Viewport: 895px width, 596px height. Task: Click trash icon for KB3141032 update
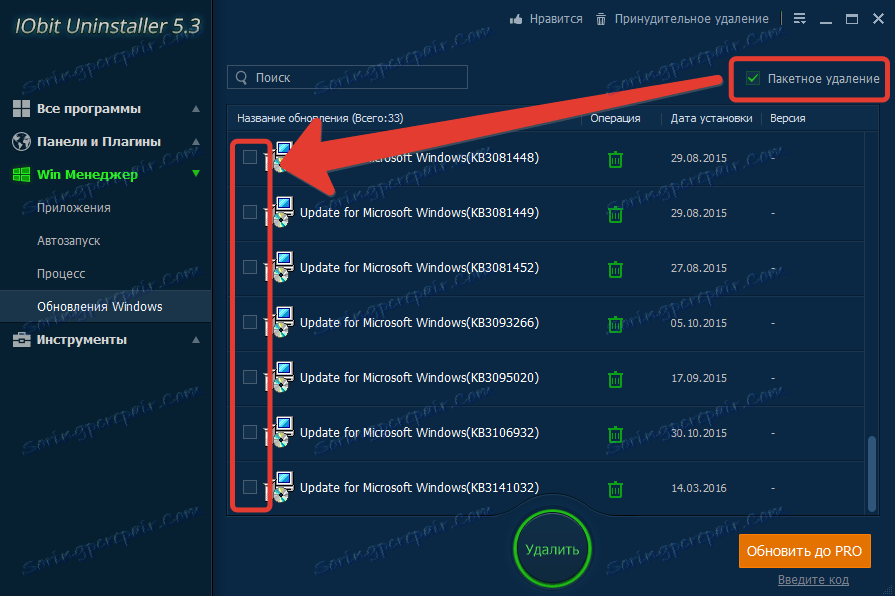615,489
